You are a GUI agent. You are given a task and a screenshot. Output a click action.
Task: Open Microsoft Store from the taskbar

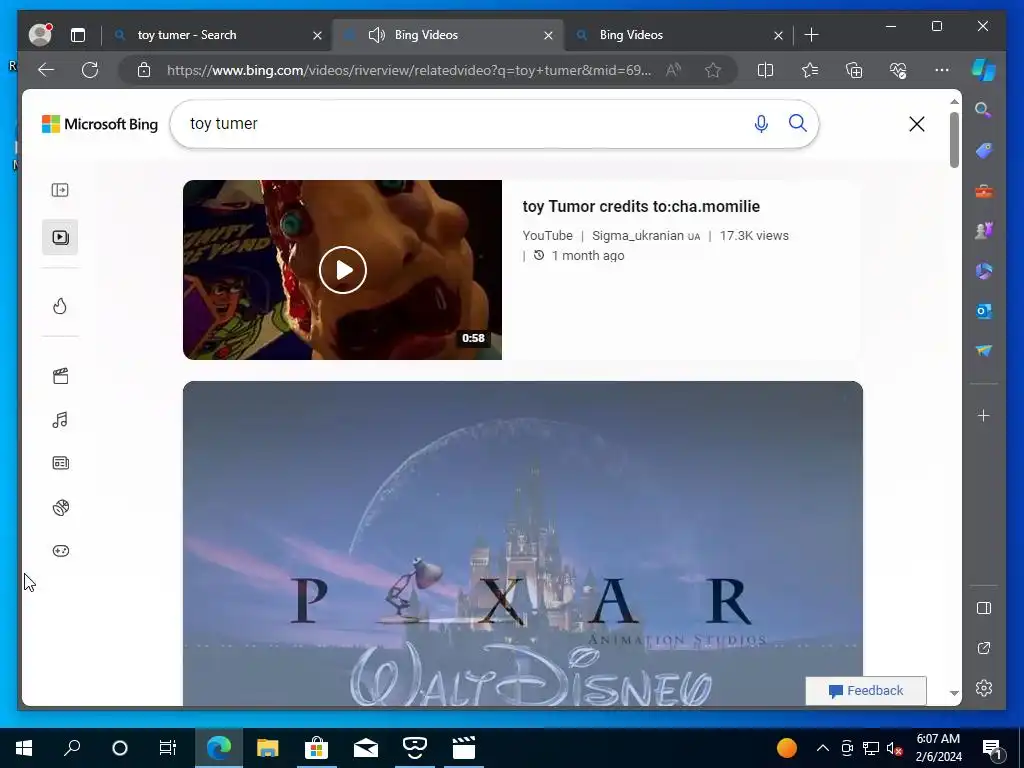tap(316, 748)
